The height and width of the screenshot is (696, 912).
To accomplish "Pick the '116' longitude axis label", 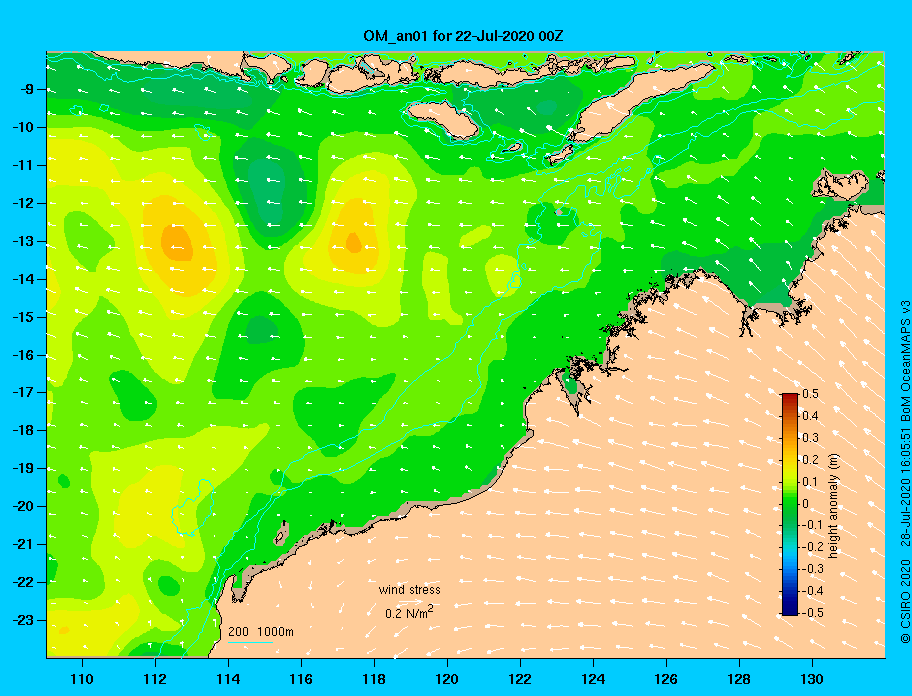I will click(x=301, y=679).
